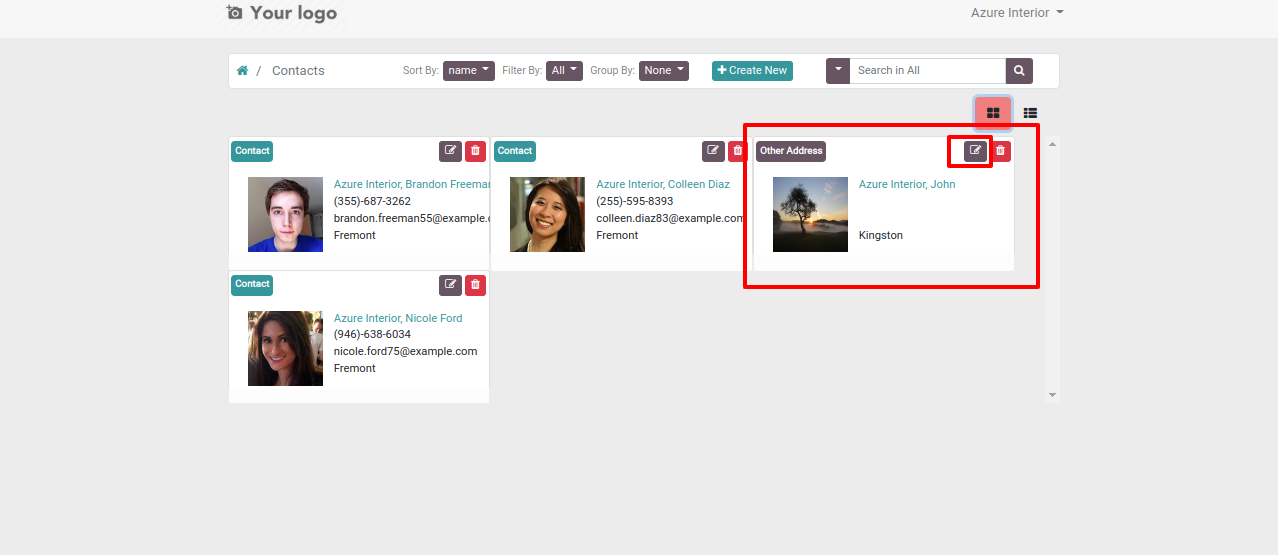Click scrollbar down arrow

tap(1052, 395)
